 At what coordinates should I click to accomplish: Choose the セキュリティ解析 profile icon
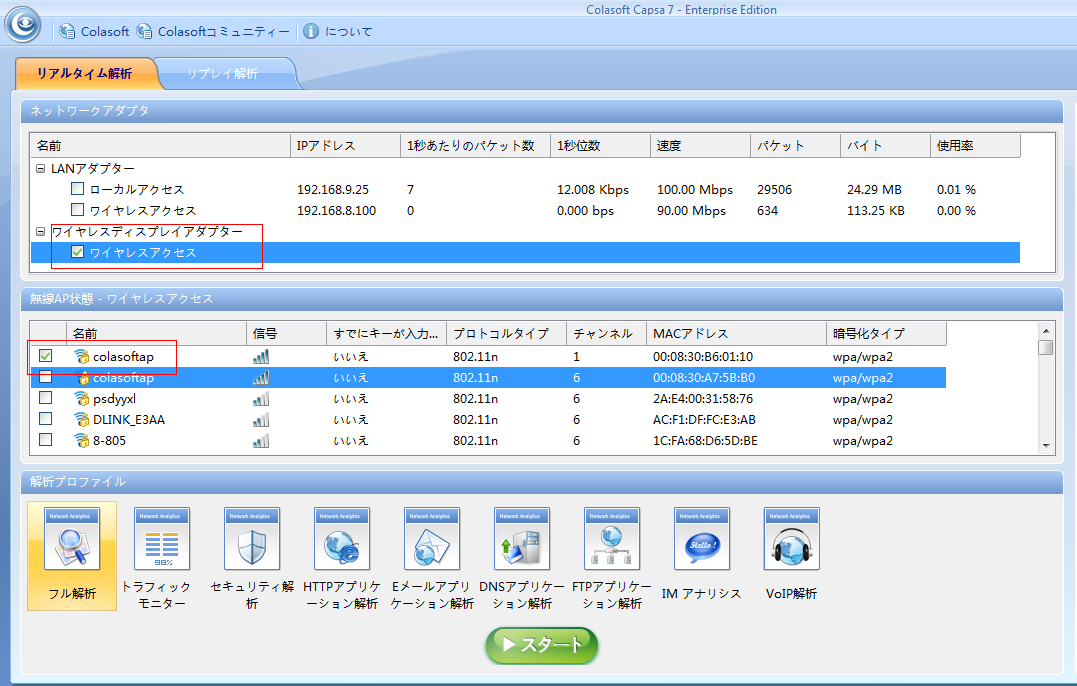tap(251, 539)
